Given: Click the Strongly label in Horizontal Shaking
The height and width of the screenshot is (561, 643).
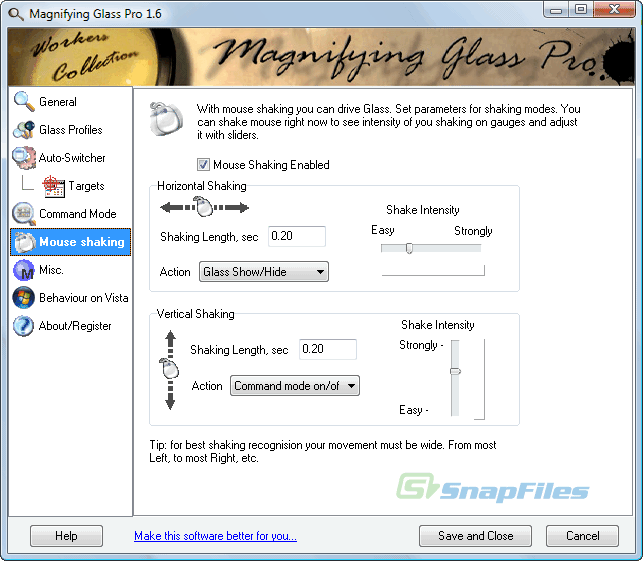Looking at the screenshot, I should 473,231.
